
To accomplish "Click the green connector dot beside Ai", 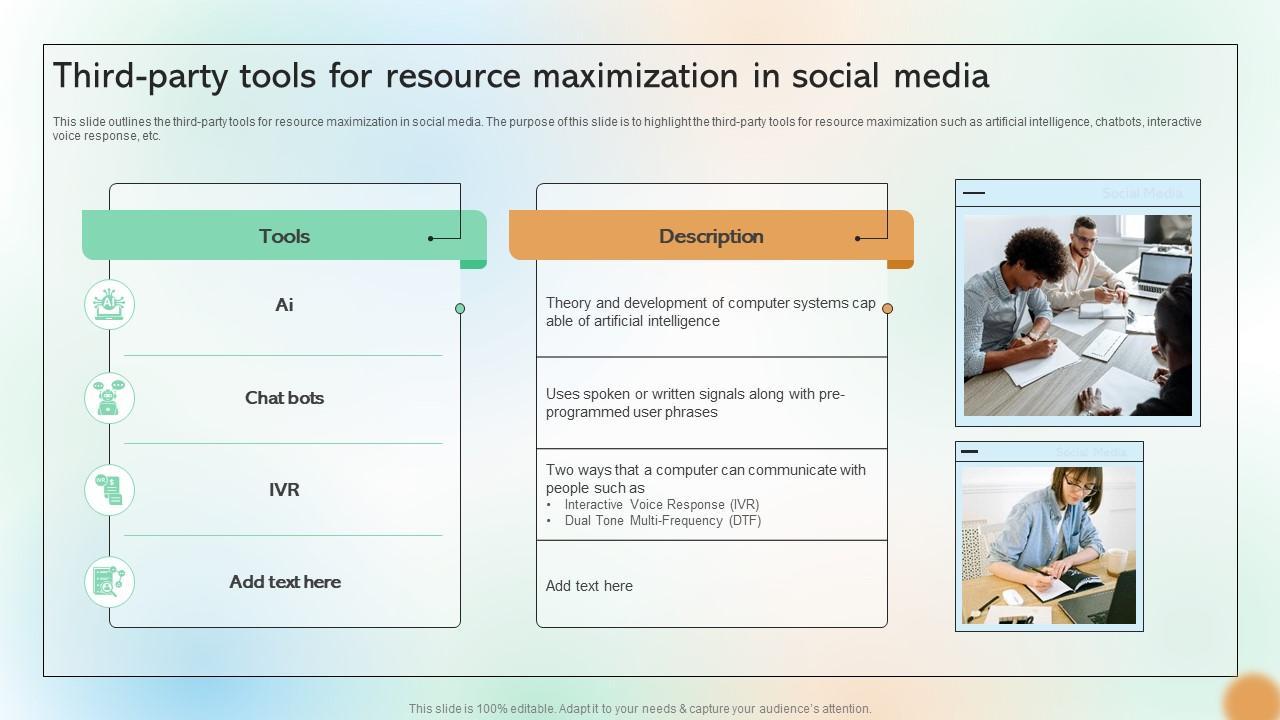I will pyautogui.click(x=460, y=309).
